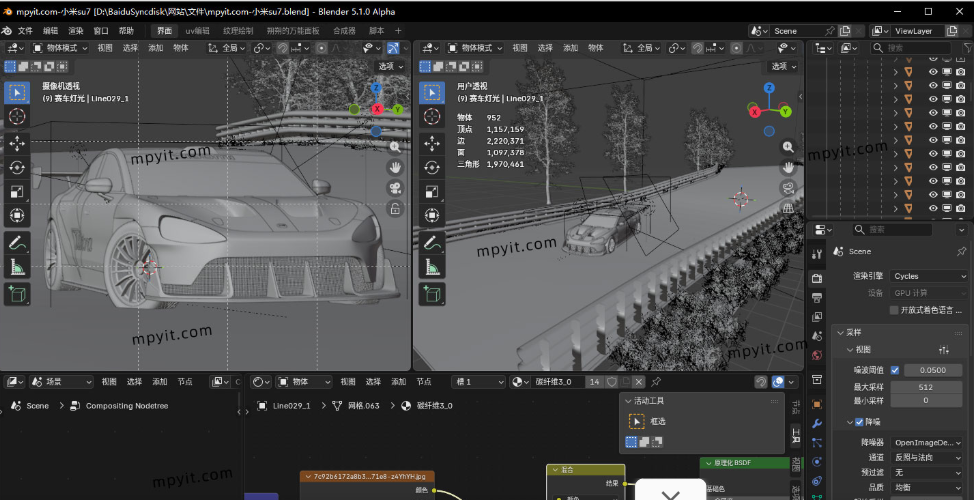The height and width of the screenshot is (500, 974).
Task: Toggle camera view icon in user perspective viewport
Action: (788, 188)
